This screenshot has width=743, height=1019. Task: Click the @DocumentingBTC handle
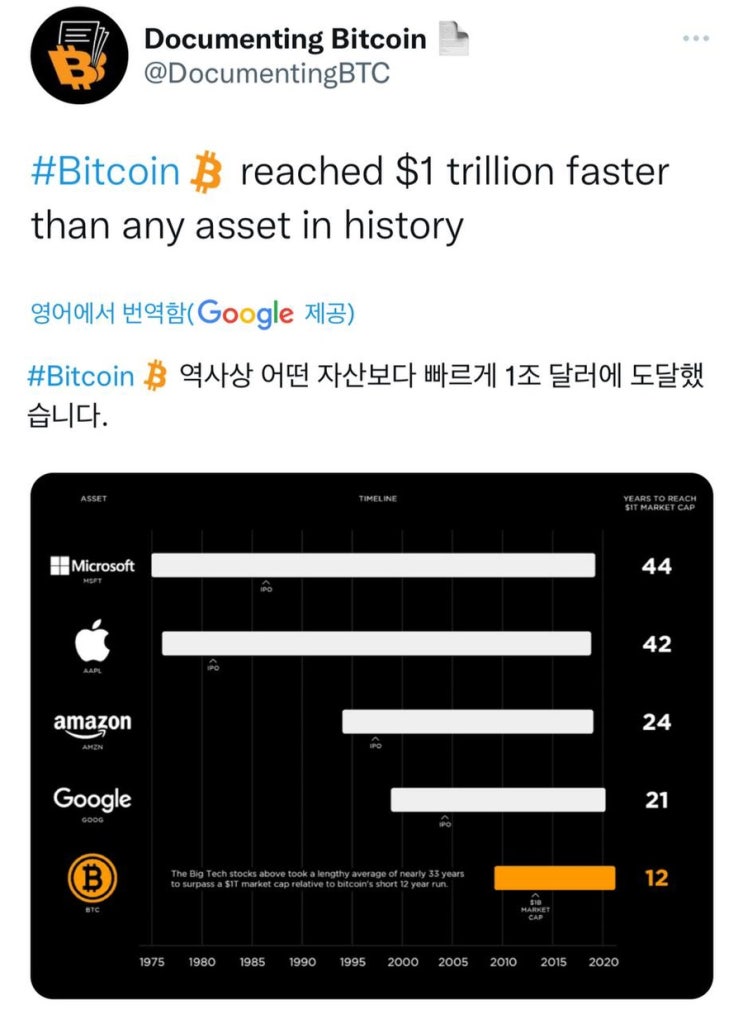point(266,75)
